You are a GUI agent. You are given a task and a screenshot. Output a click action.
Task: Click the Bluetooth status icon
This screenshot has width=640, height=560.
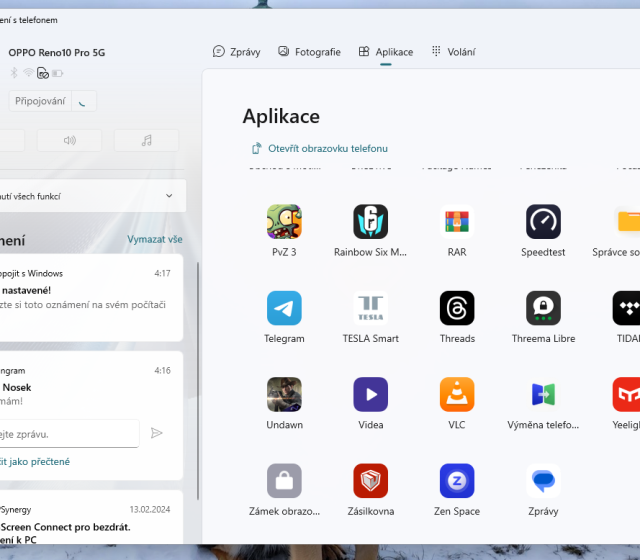(14, 73)
